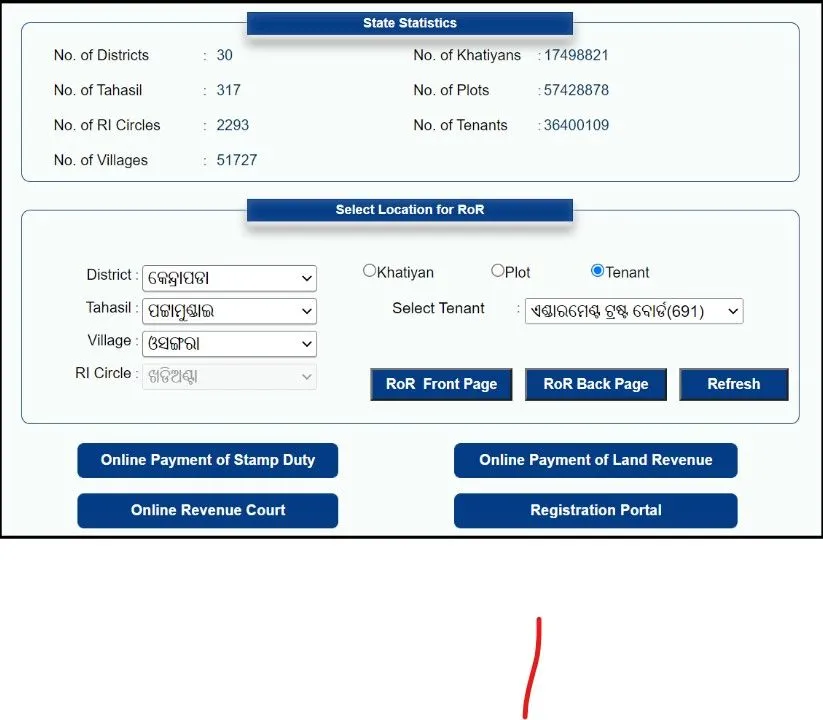Choose the Plot radio option

click(x=497, y=271)
